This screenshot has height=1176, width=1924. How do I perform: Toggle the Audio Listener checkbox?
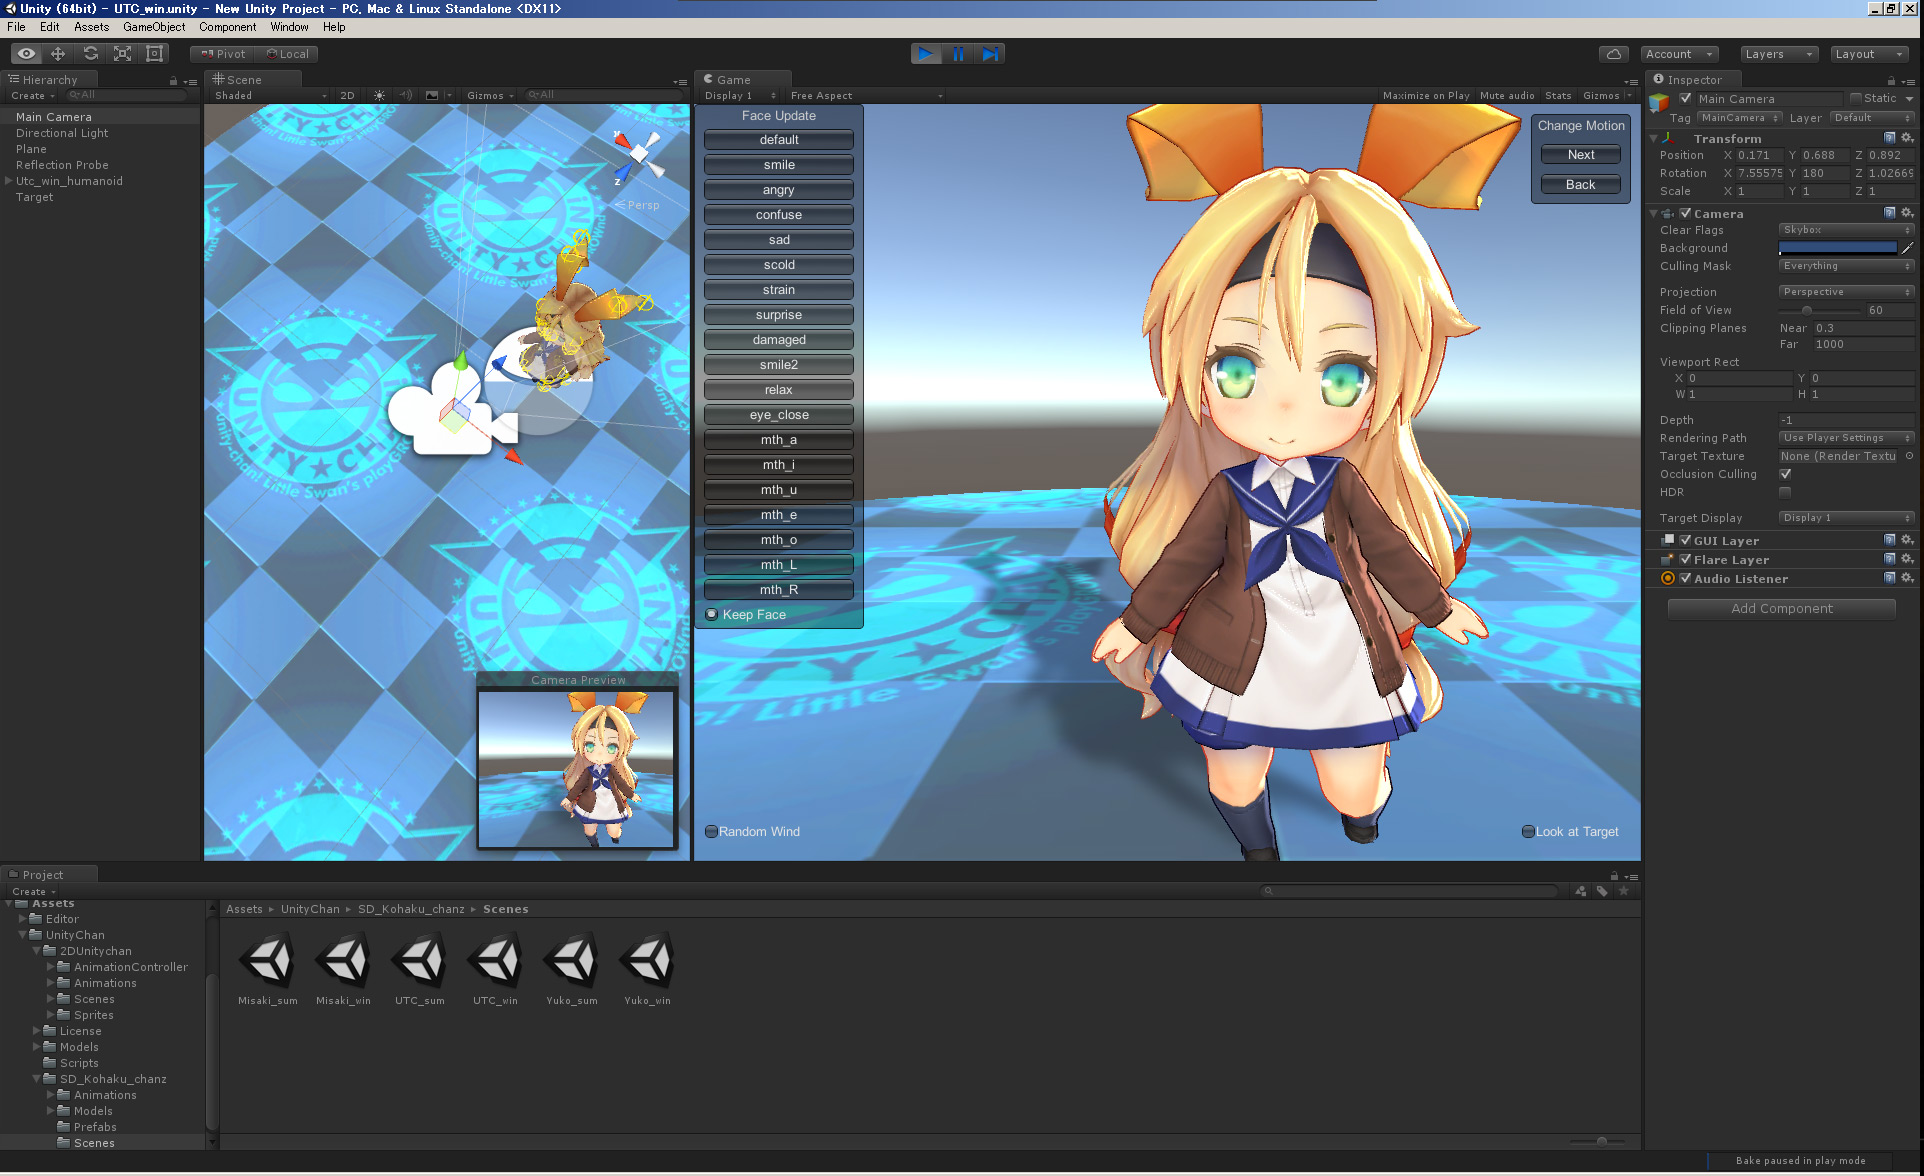1686,578
